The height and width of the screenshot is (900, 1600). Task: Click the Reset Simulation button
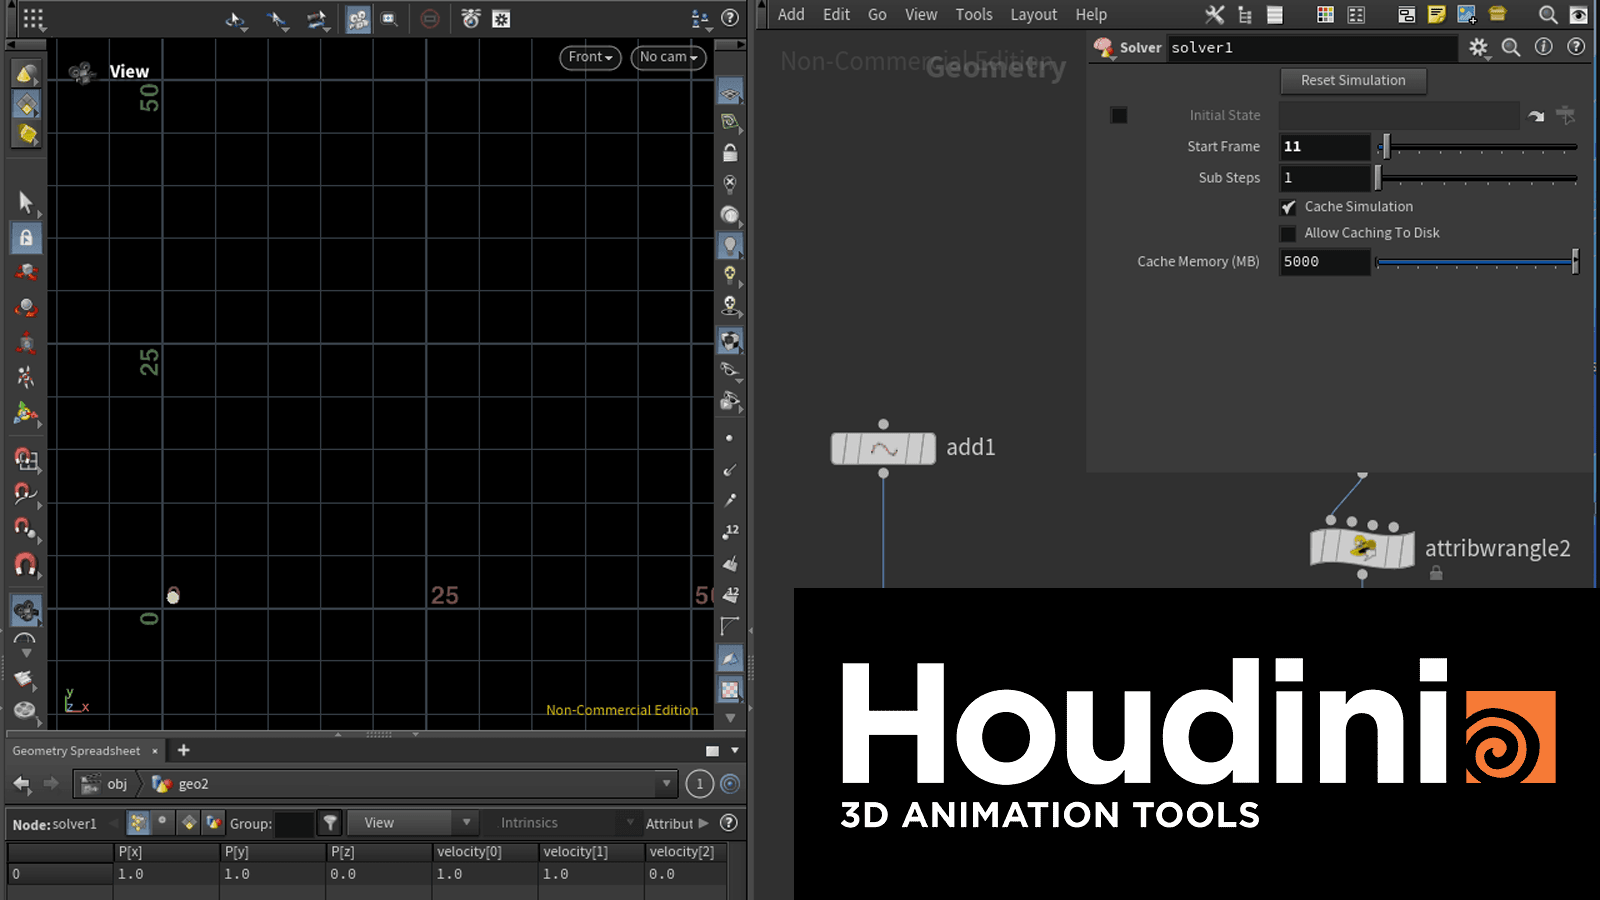coord(1353,81)
